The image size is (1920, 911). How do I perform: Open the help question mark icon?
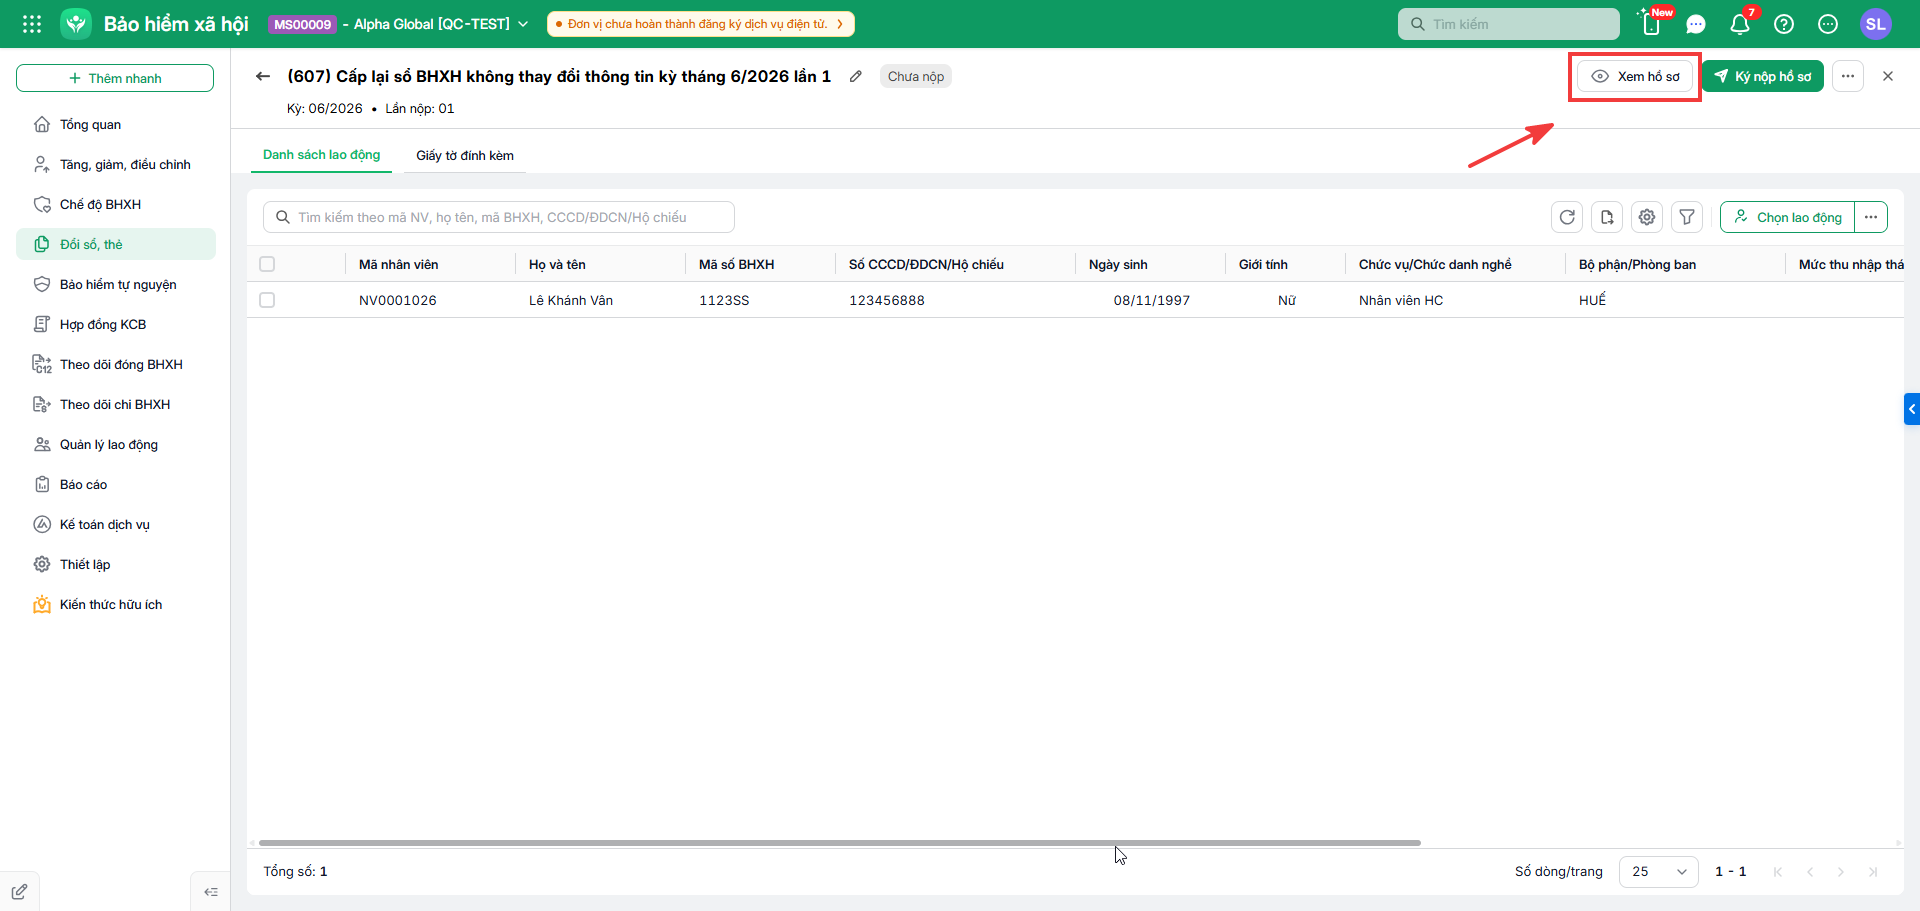point(1784,24)
